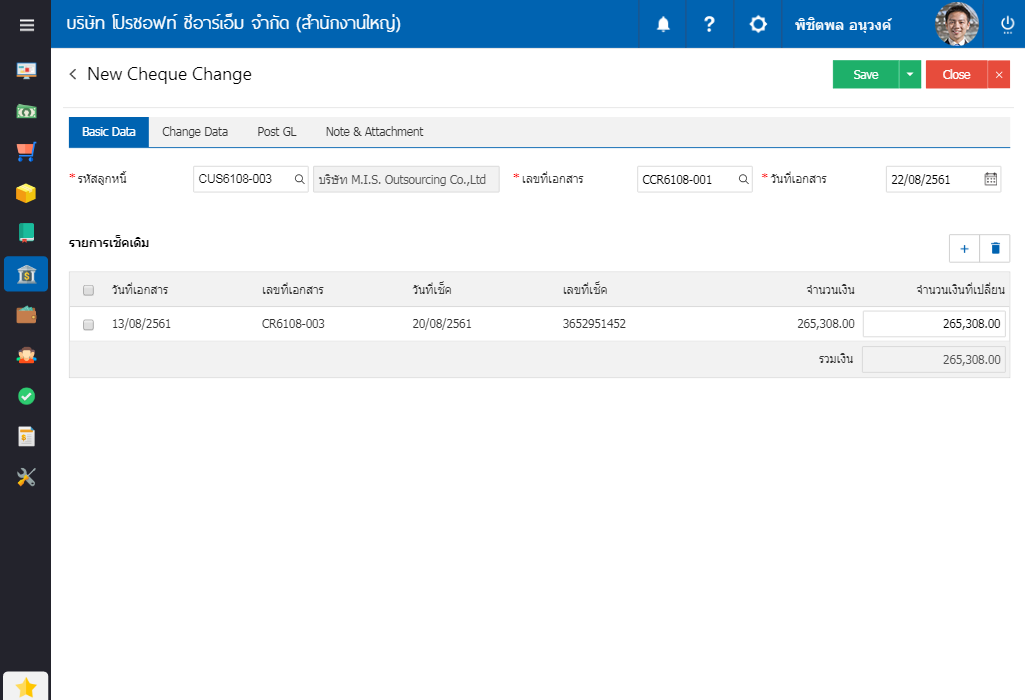Delete selected cheque with trash icon

click(995, 248)
